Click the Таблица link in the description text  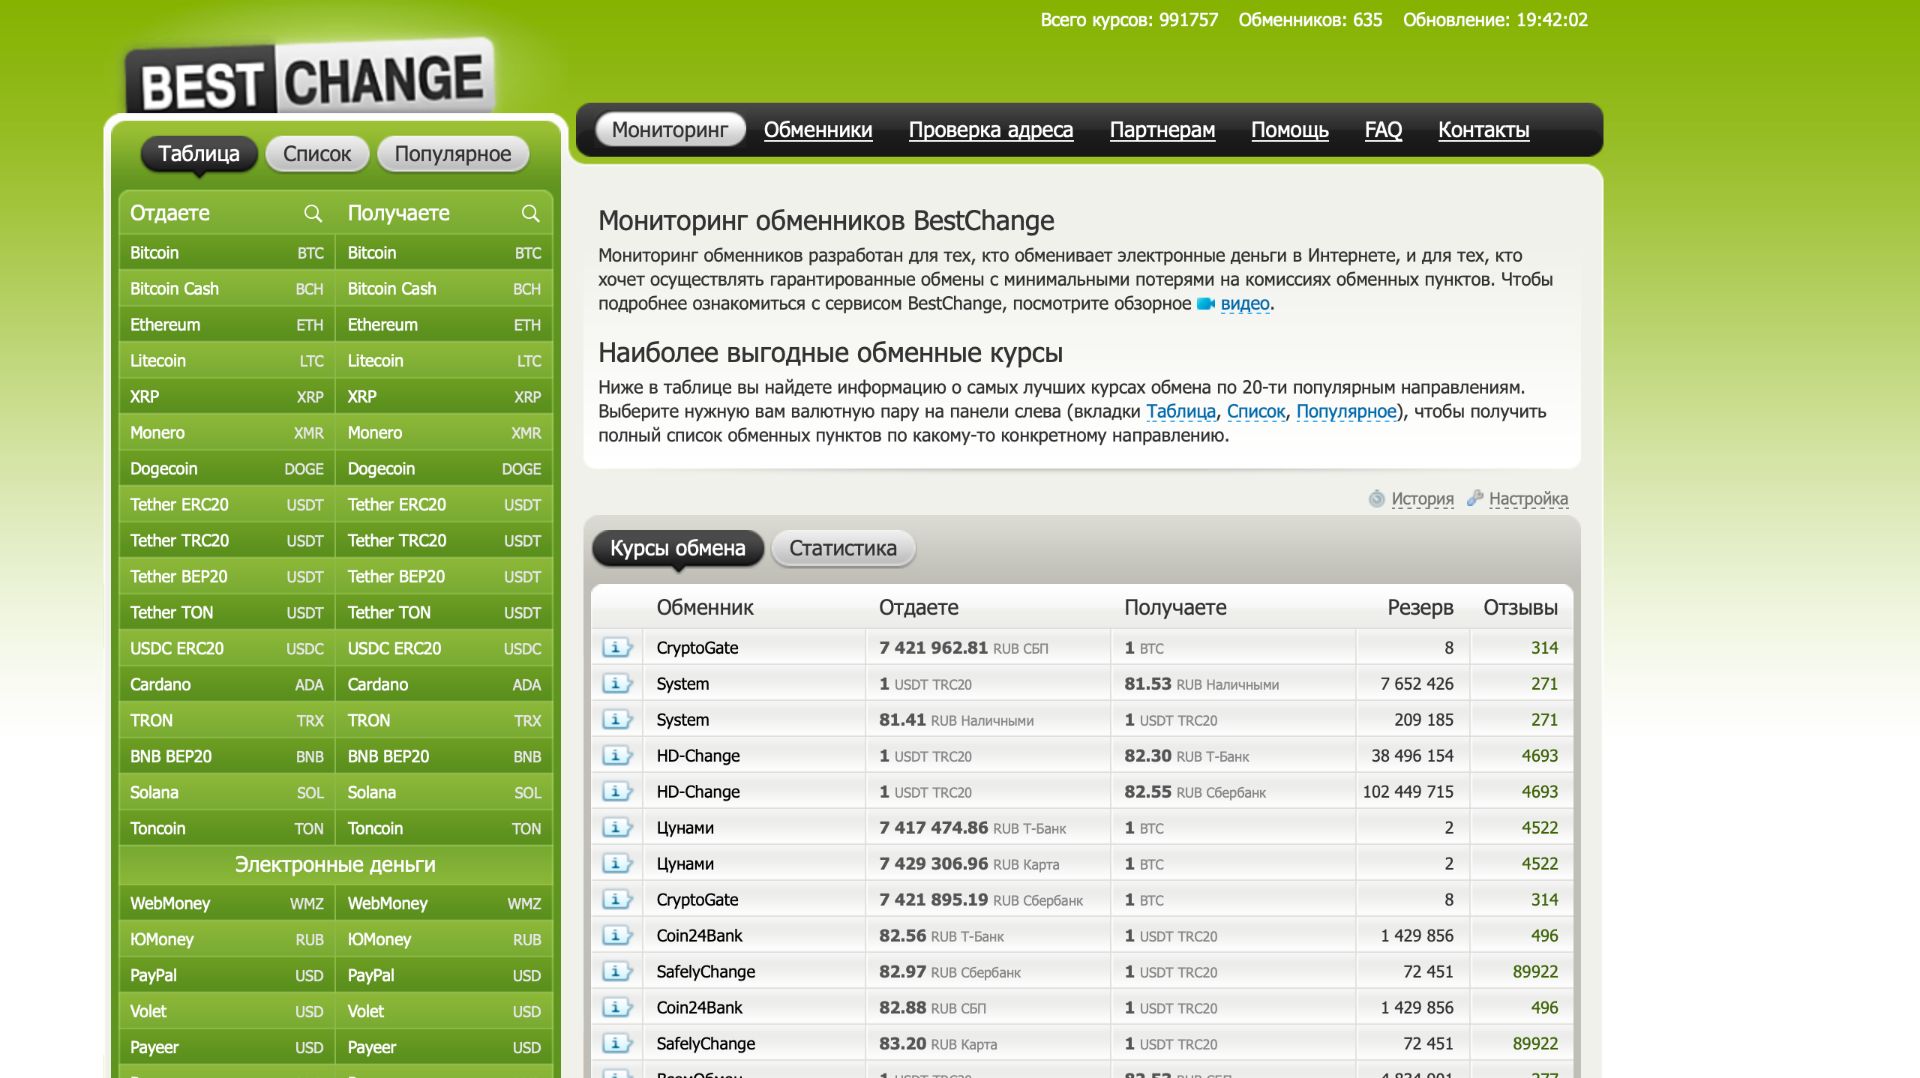[1181, 412]
